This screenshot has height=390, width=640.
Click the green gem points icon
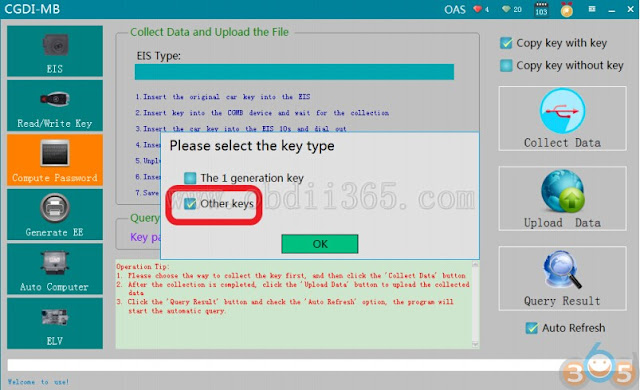coord(506,9)
